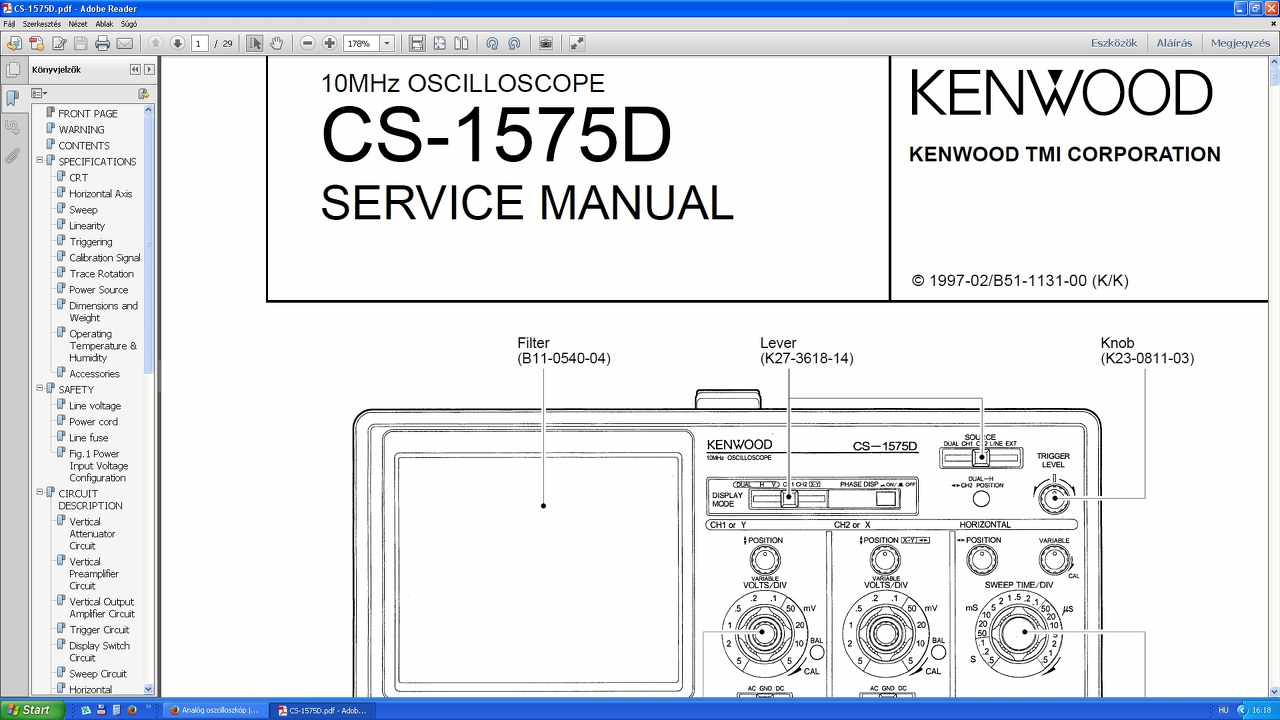The height and width of the screenshot is (720, 1280).
Task: Jump to the WARNING bookmark
Action: (81, 129)
